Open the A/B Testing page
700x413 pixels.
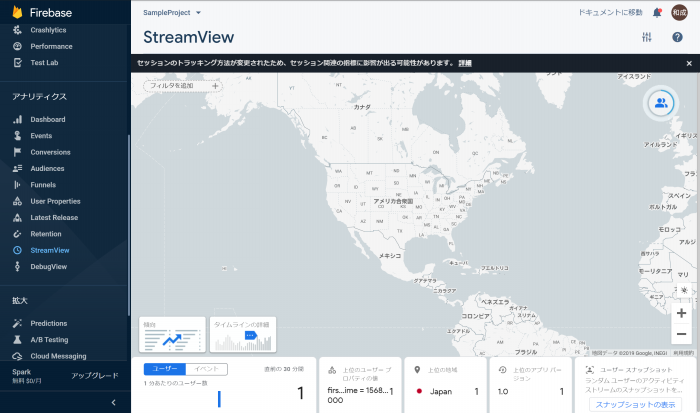coord(50,340)
